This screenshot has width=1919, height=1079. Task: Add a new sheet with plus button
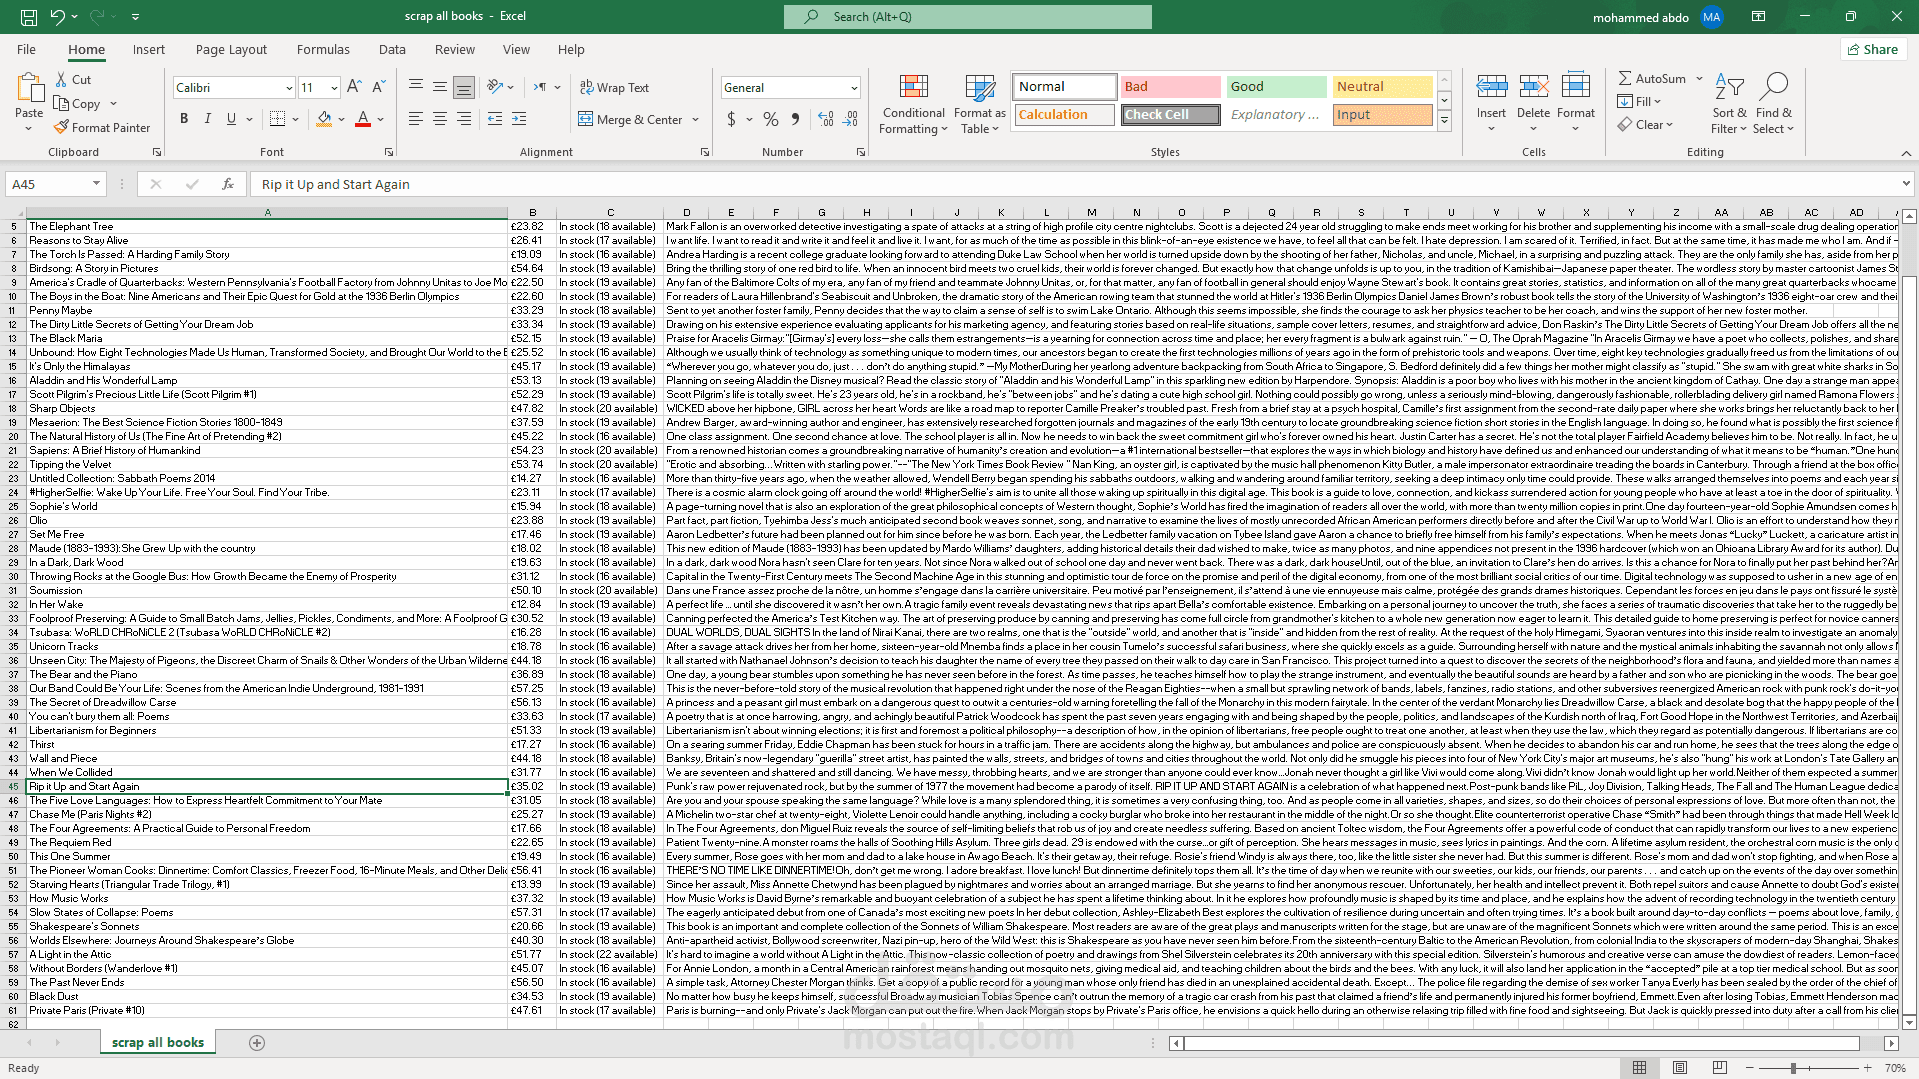tap(257, 1043)
